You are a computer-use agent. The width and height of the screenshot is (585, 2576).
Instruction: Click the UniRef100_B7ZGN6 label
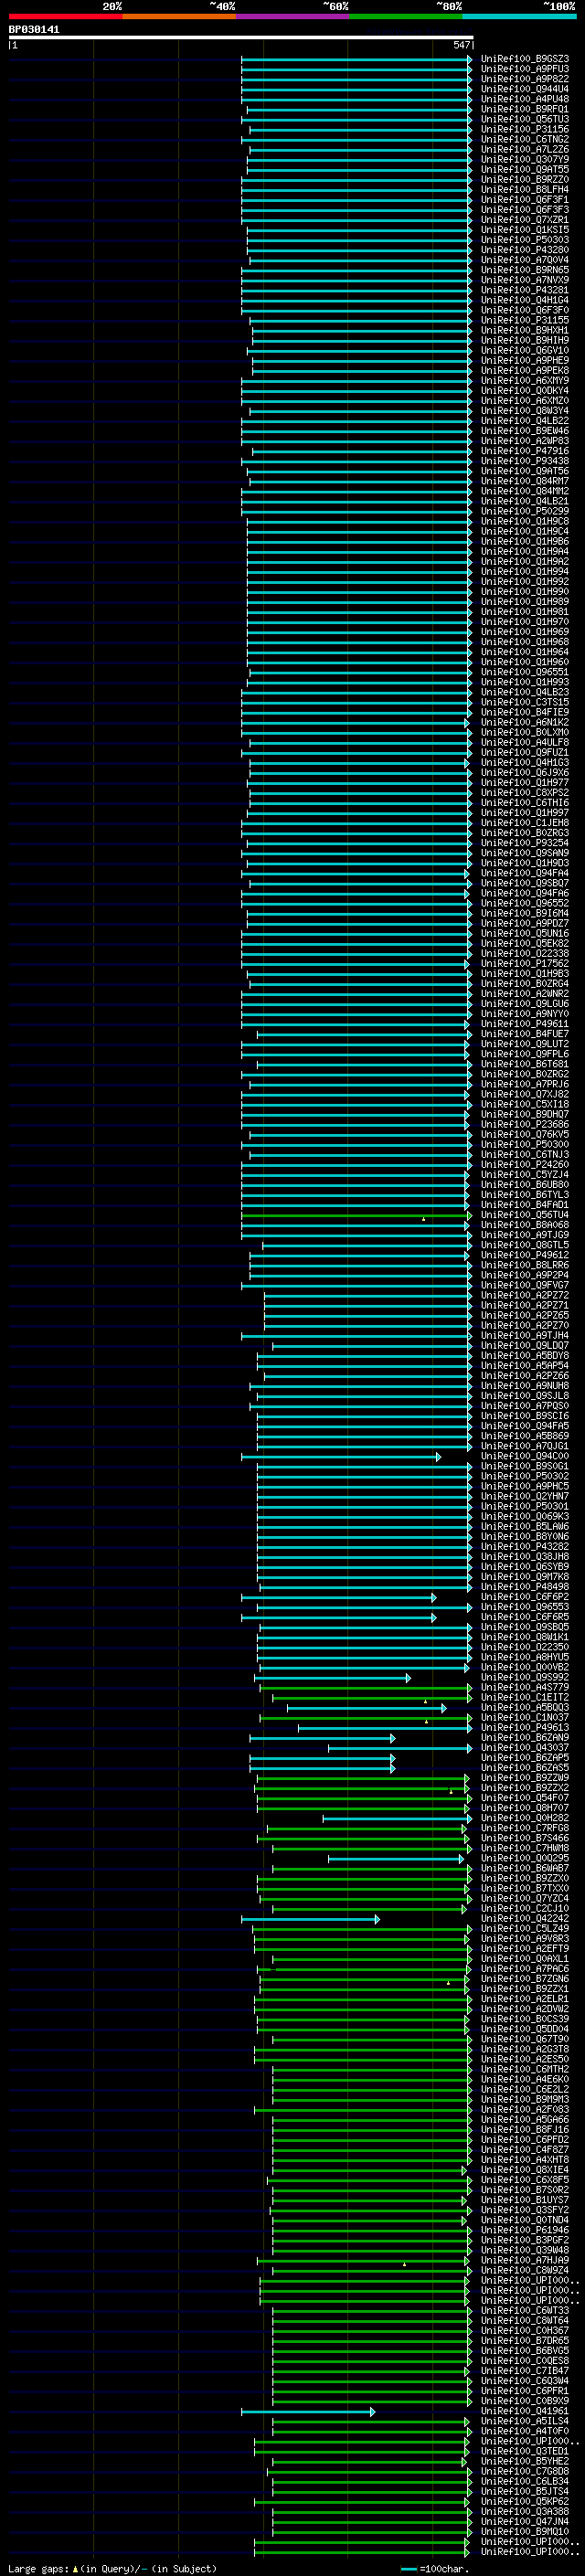coord(525,1979)
